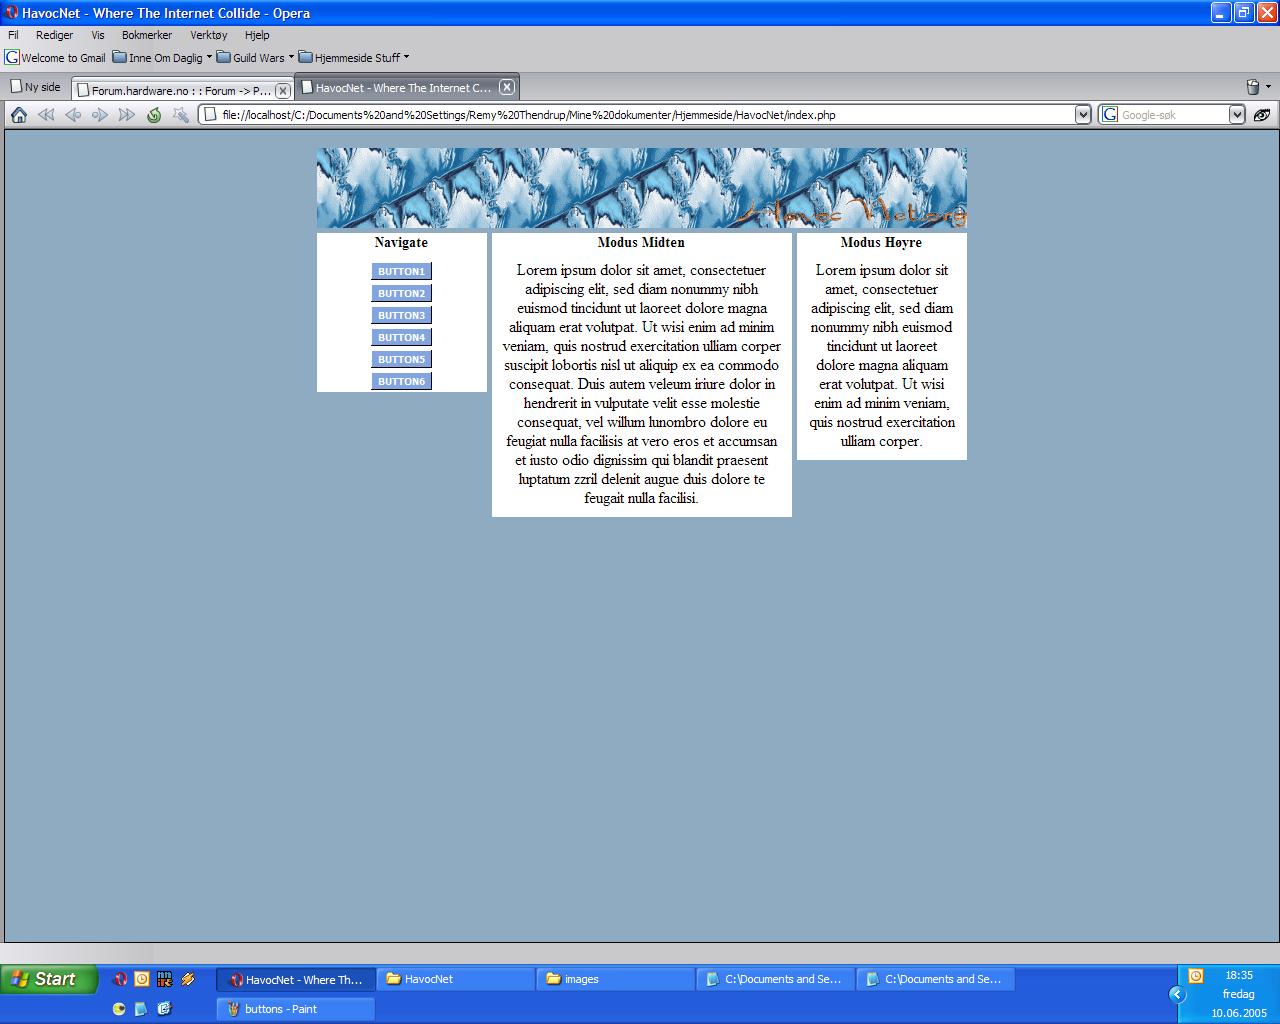Click the fast forward navigation arrow
This screenshot has width=1280, height=1024.
point(127,115)
